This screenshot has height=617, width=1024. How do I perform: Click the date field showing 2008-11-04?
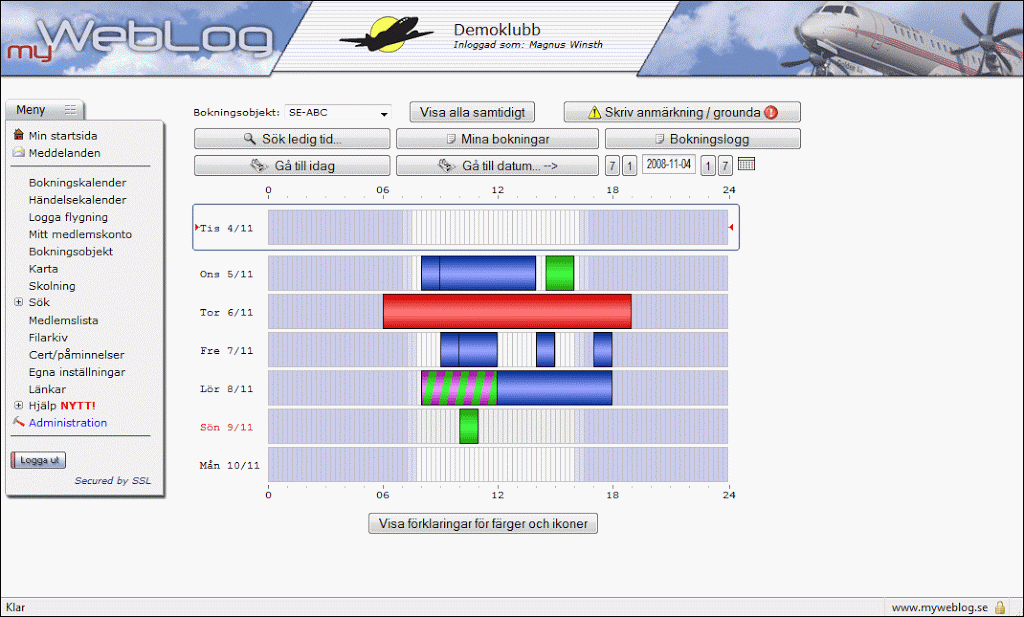669,164
